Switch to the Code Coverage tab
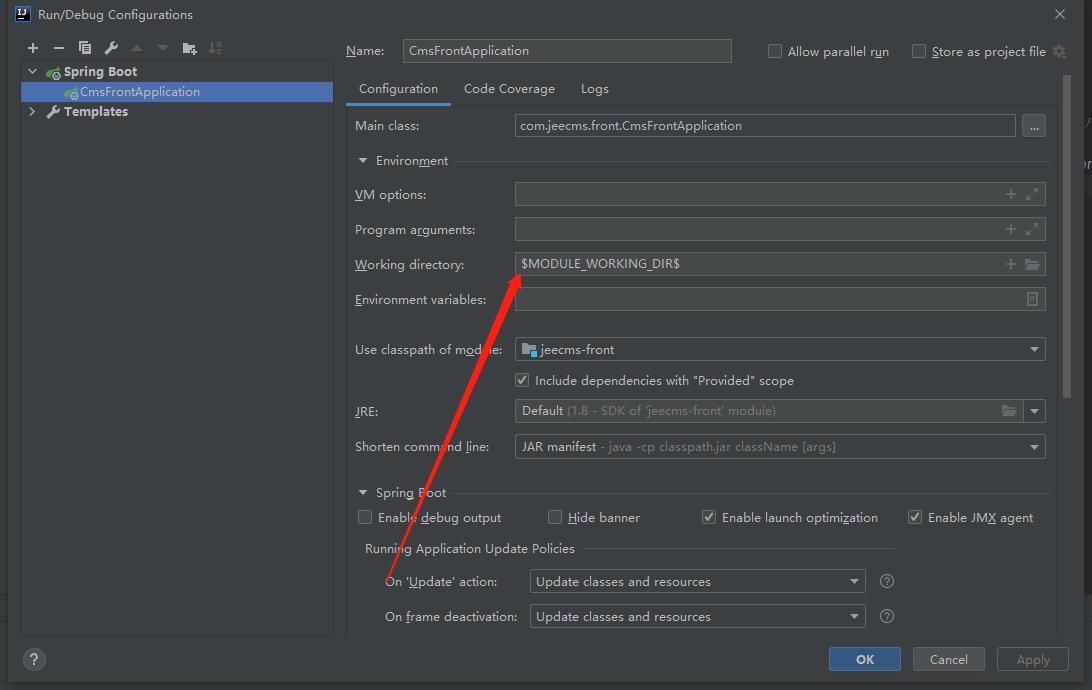This screenshot has height=690, width=1092. [509, 89]
